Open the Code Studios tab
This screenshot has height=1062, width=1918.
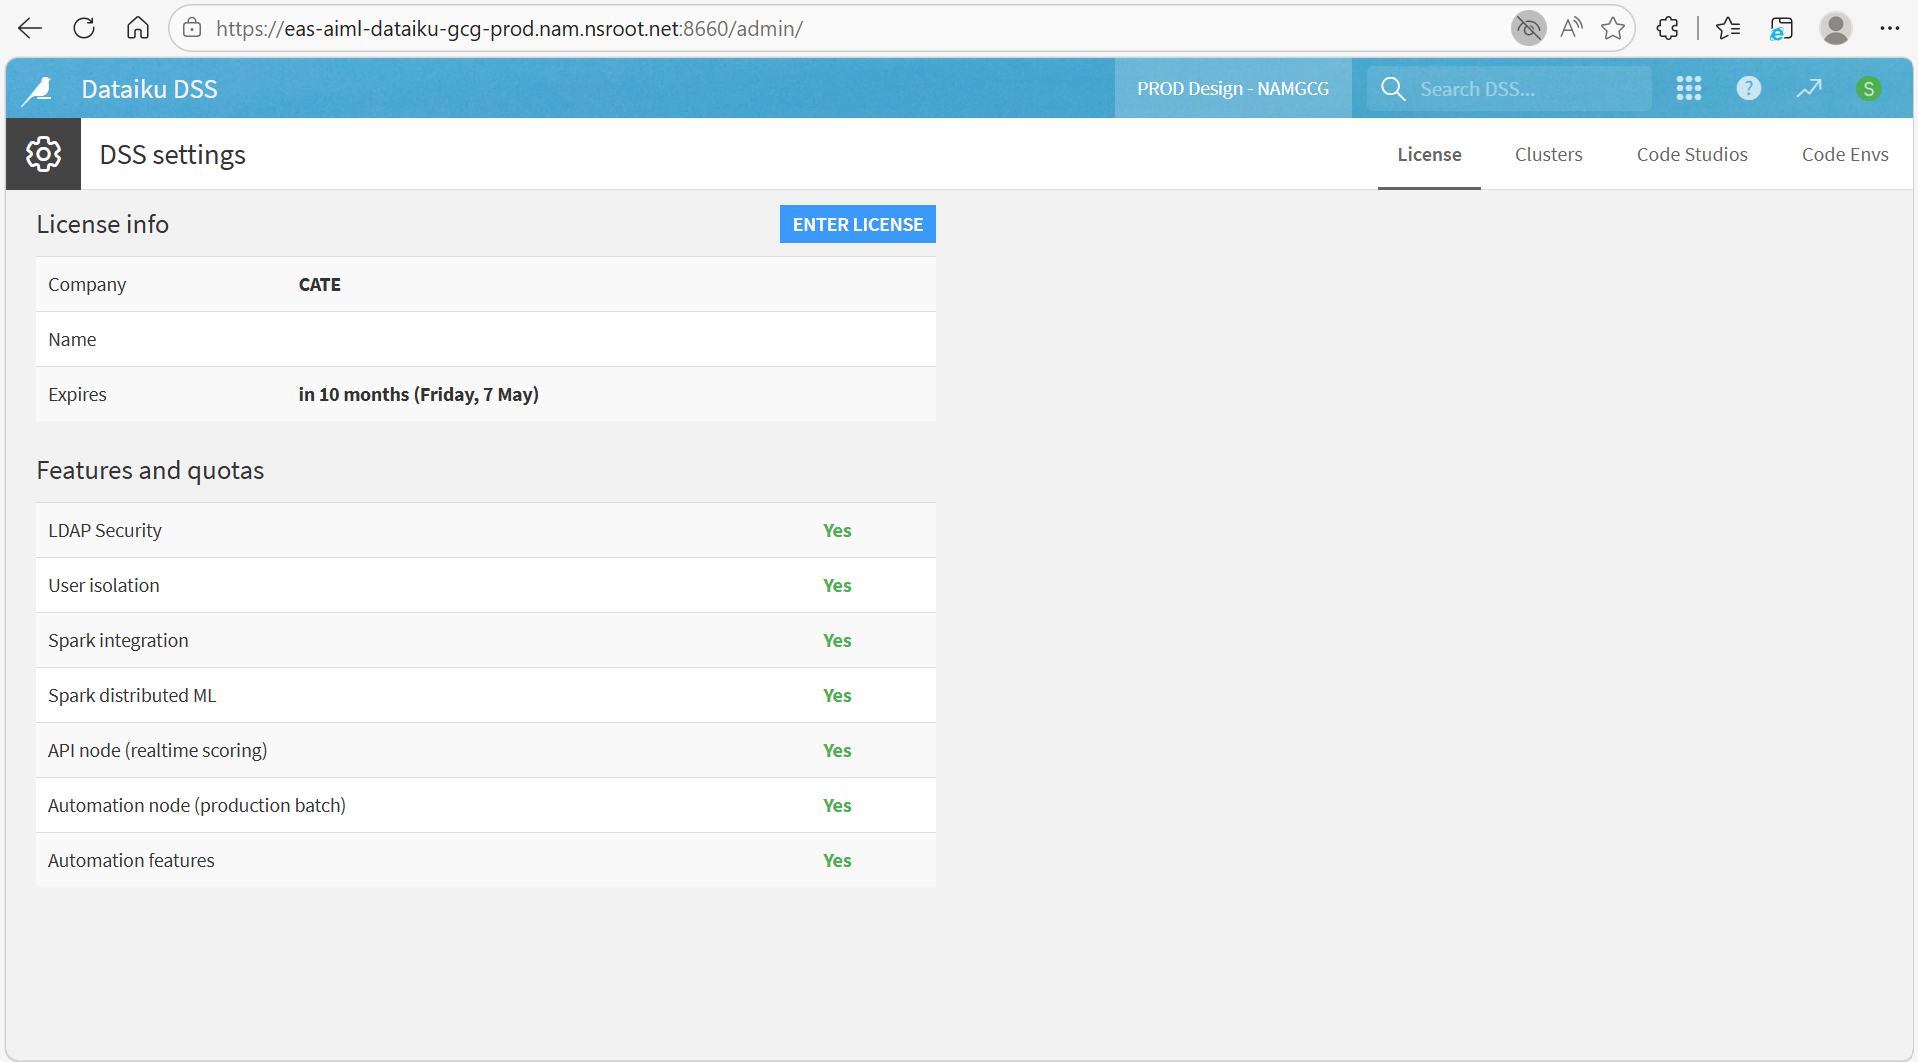click(x=1692, y=155)
